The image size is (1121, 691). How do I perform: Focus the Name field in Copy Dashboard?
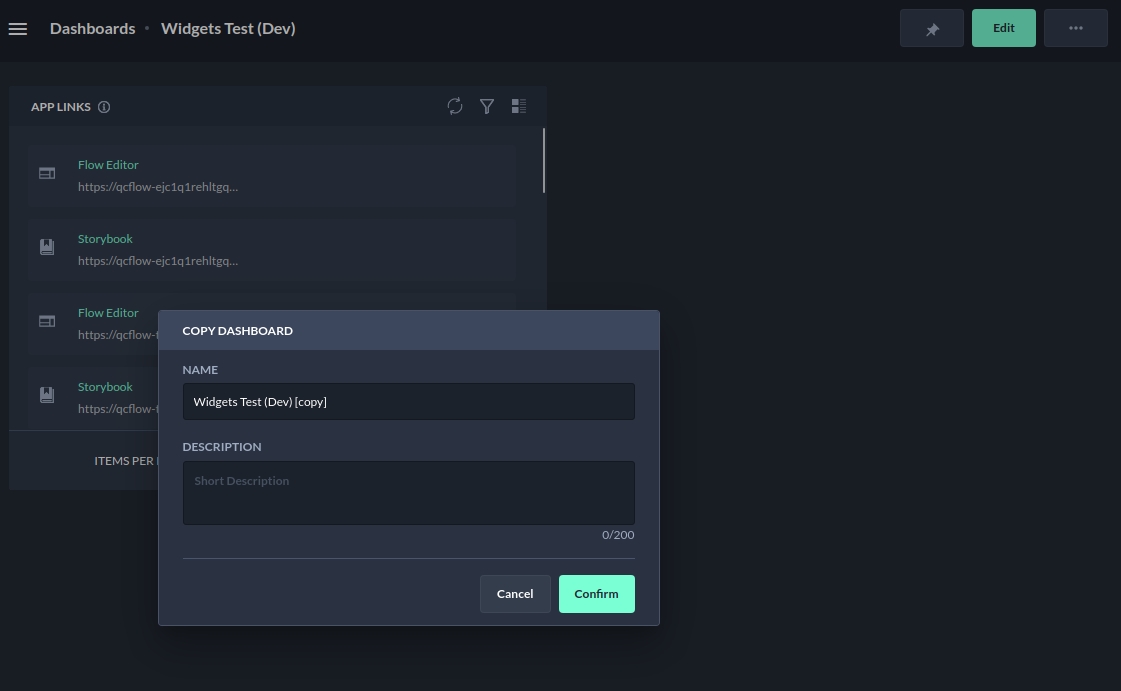pyautogui.click(x=408, y=402)
